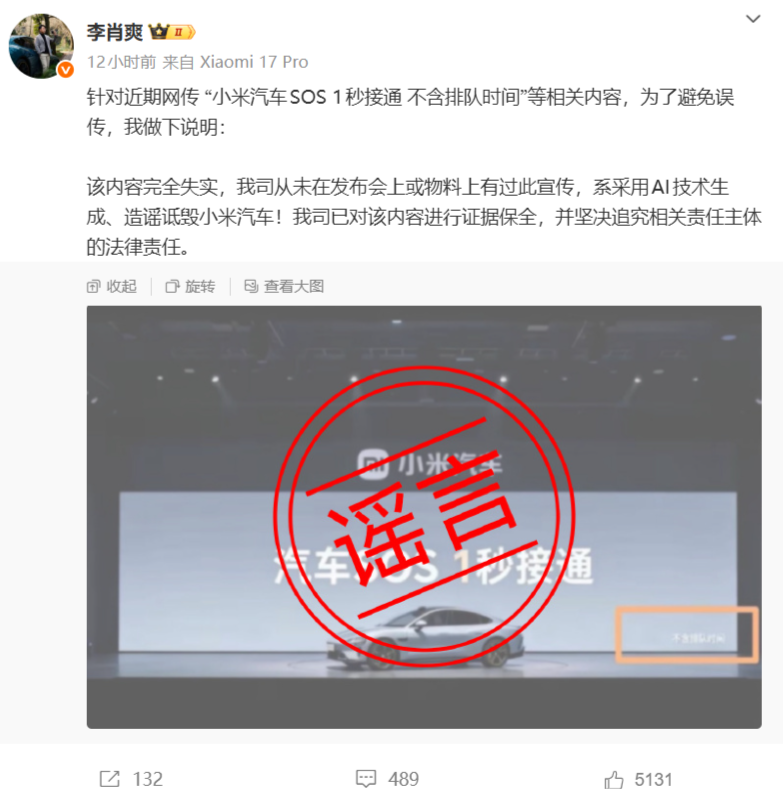Collapse image via 收起 label
This screenshot has height=798, width=783.
122,287
